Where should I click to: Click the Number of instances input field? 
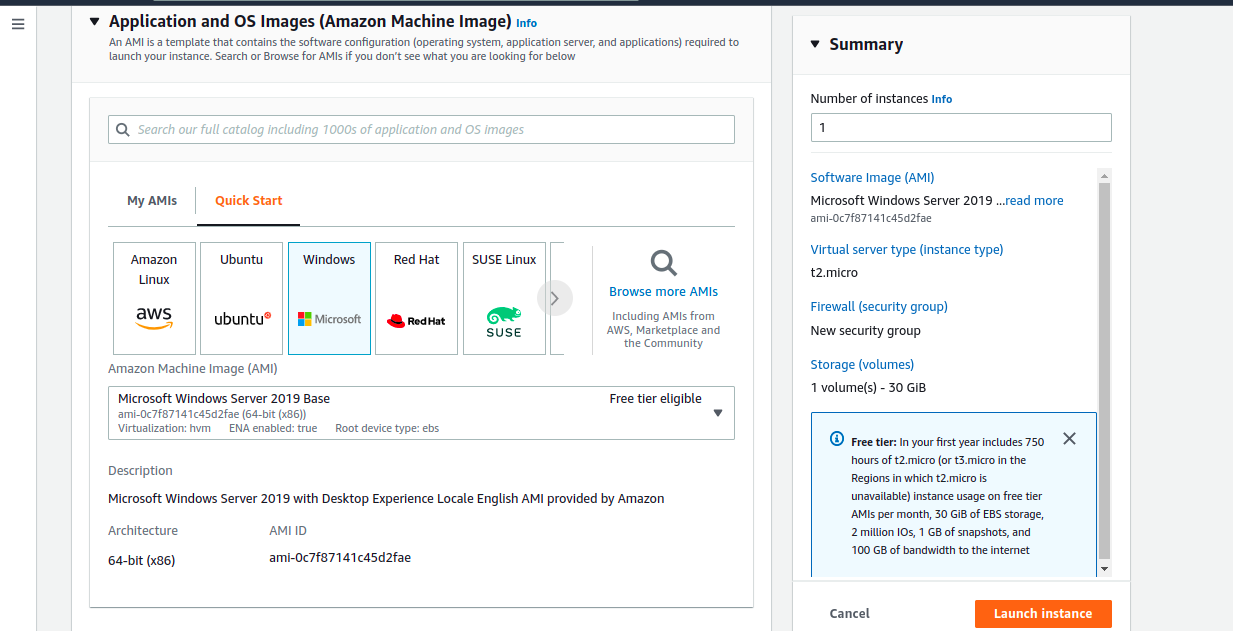pos(961,128)
